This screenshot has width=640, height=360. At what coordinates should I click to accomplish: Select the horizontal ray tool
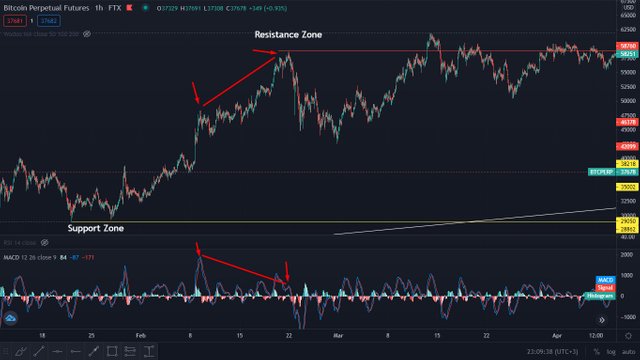coord(76,351)
